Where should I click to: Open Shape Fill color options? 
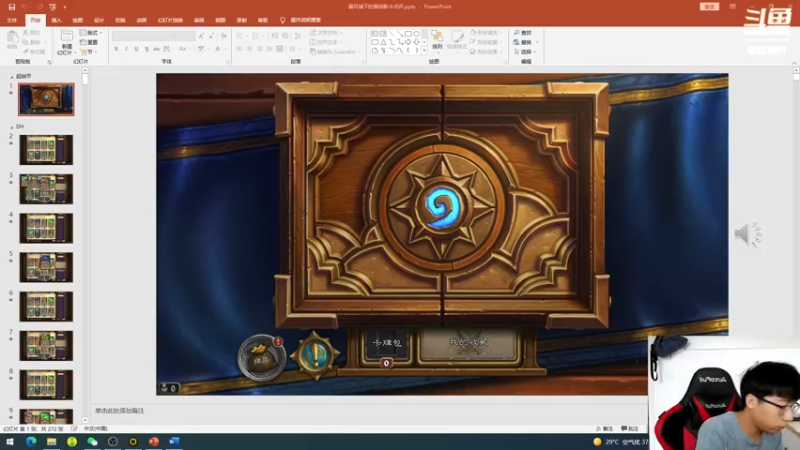click(486, 33)
